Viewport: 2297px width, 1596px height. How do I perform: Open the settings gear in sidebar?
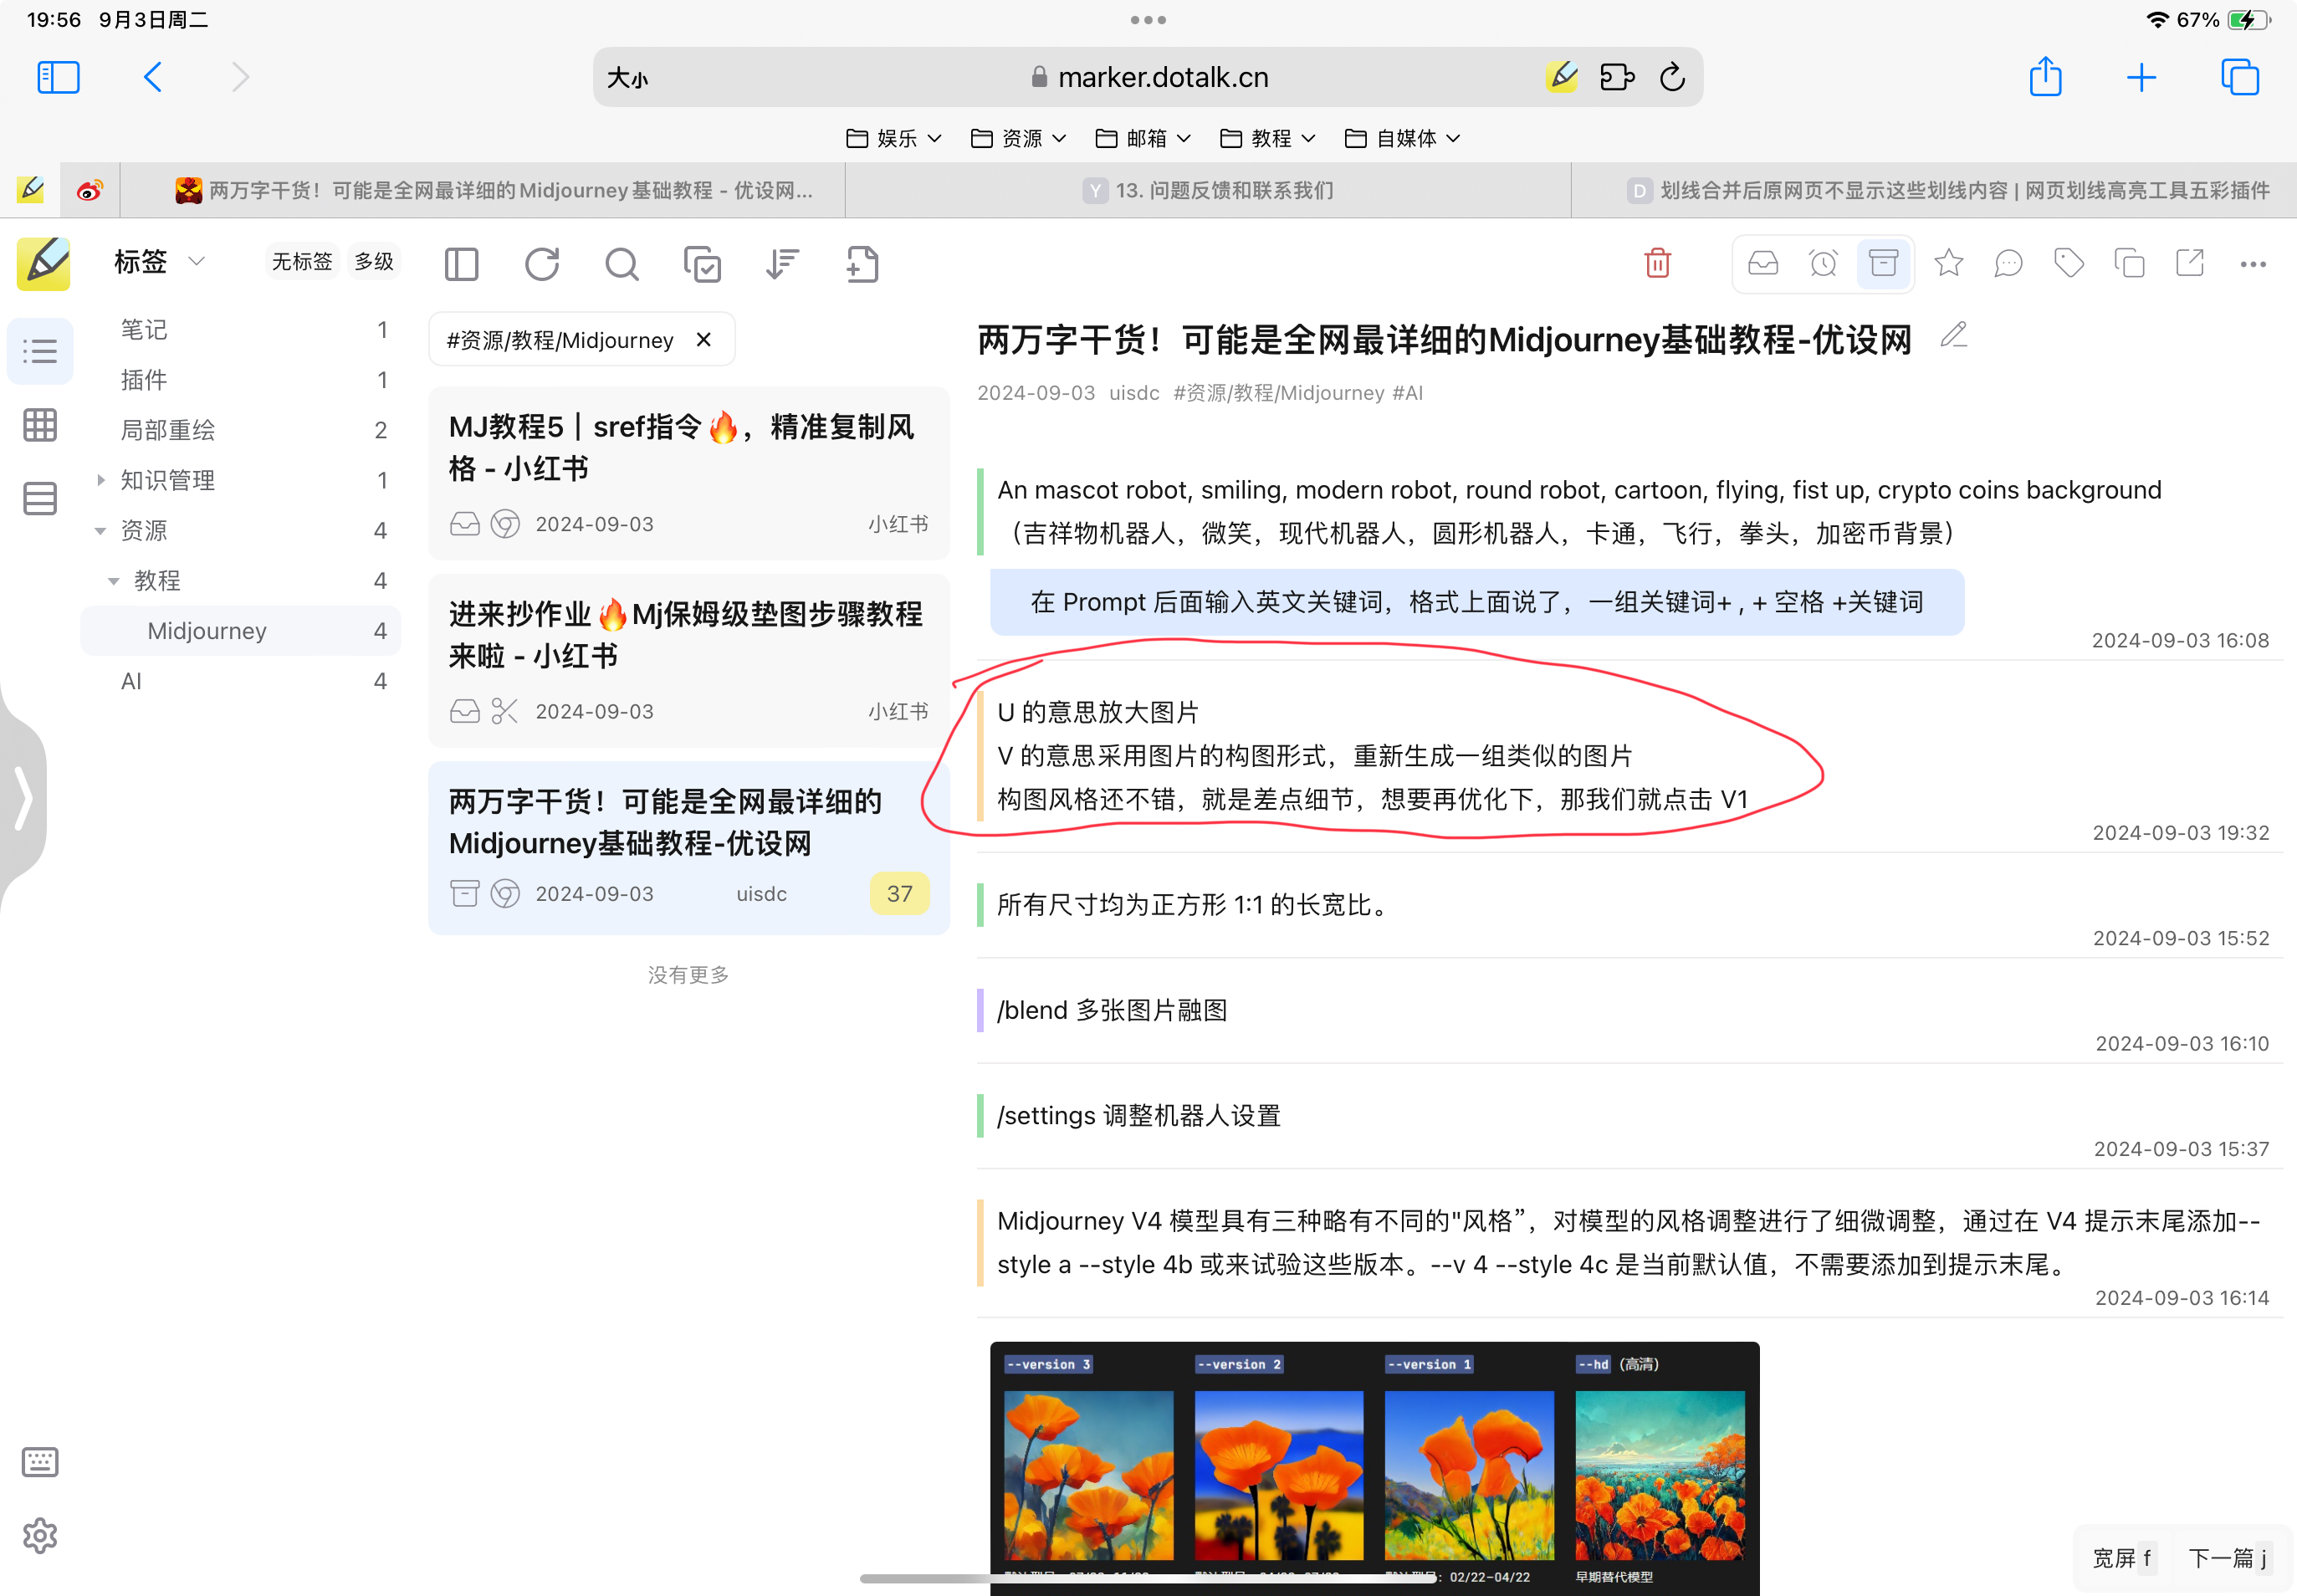point(40,1535)
